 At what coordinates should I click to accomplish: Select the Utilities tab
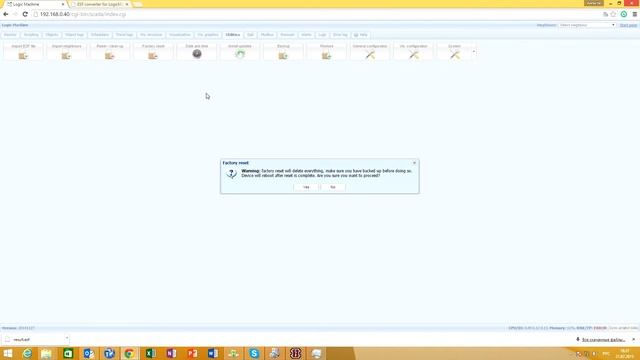[x=233, y=35]
